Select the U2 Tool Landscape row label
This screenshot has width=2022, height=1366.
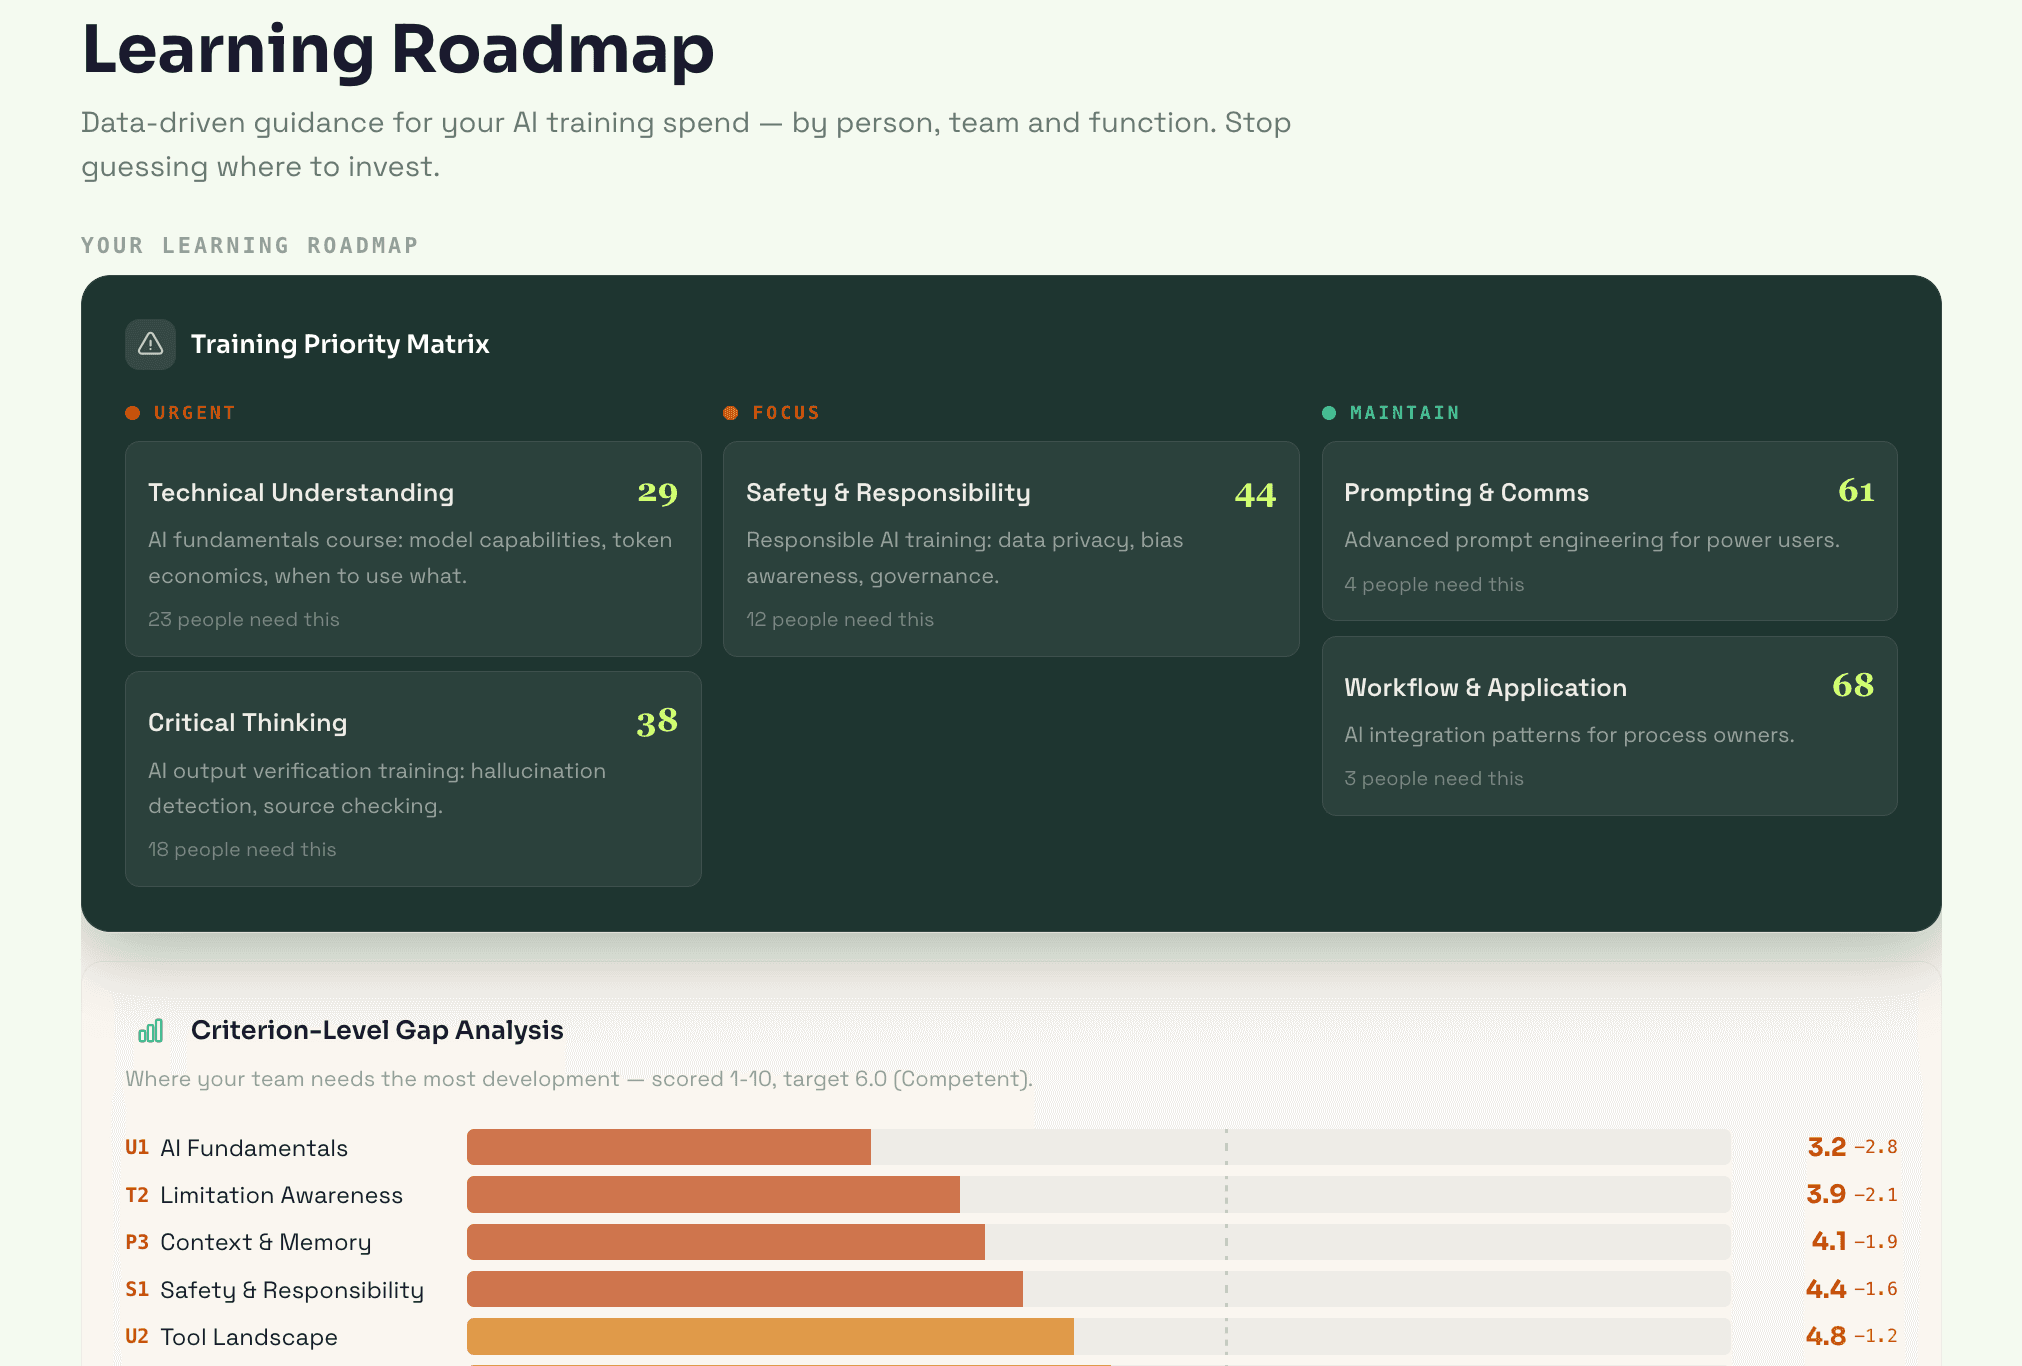(231, 1337)
